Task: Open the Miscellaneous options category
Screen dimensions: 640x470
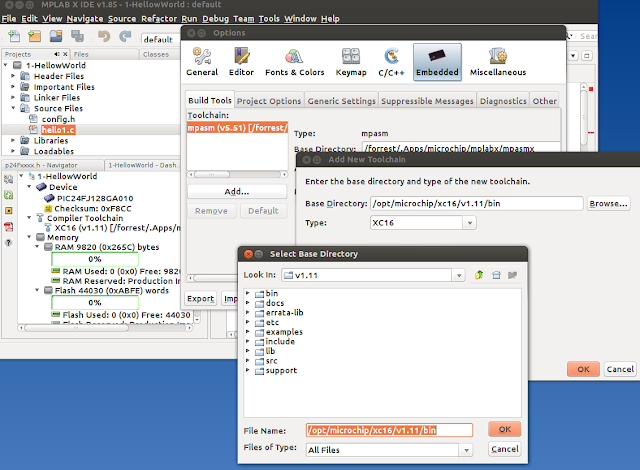Action: (498, 62)
